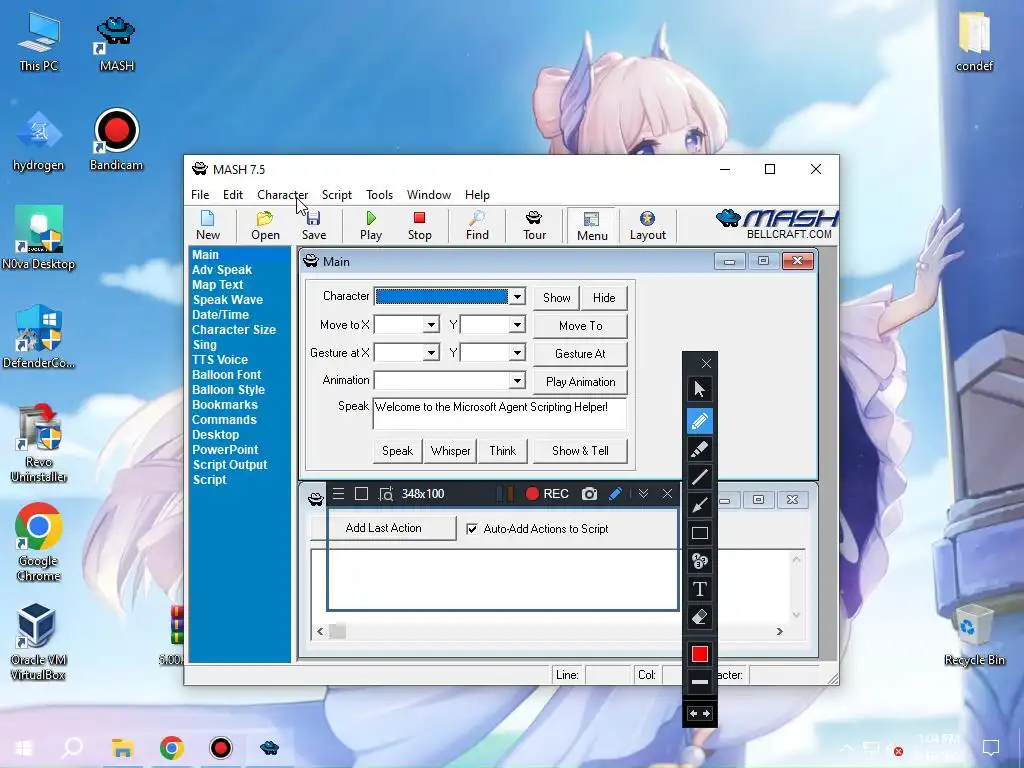Screen dimensions: 1024x768
Task: Click the Add Last Action button
Action: click(383, 528)
